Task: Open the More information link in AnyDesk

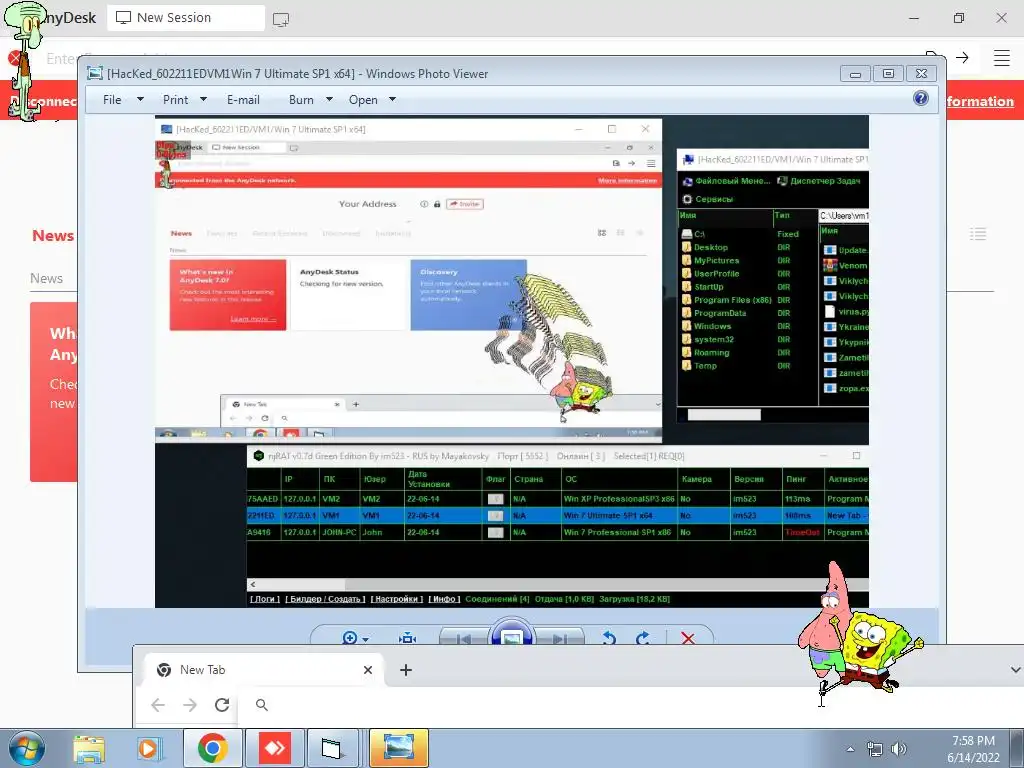Action: [980, 101]
